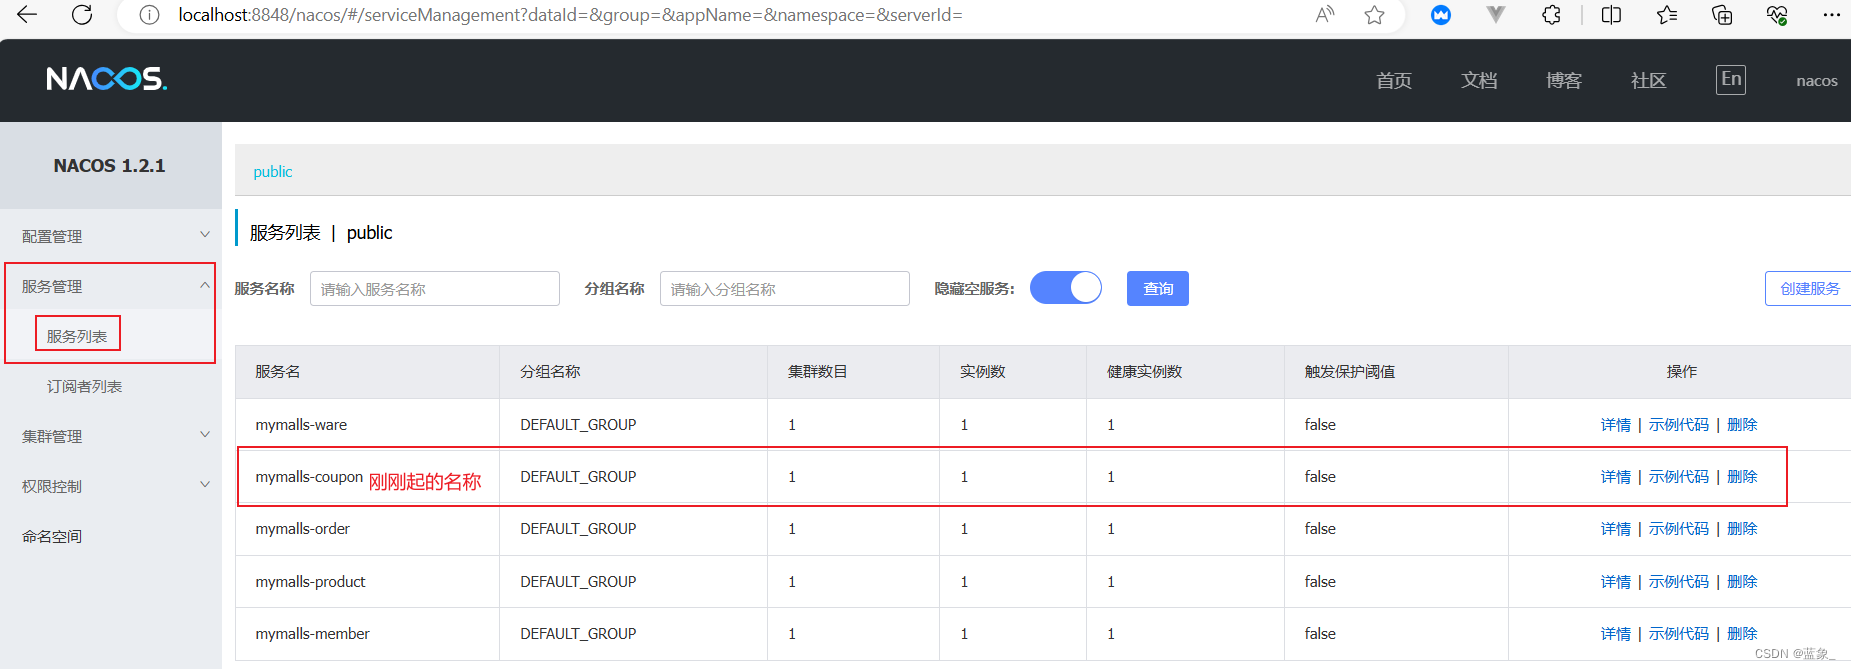Open browser essentials heart icon

tap(1777, 14)
